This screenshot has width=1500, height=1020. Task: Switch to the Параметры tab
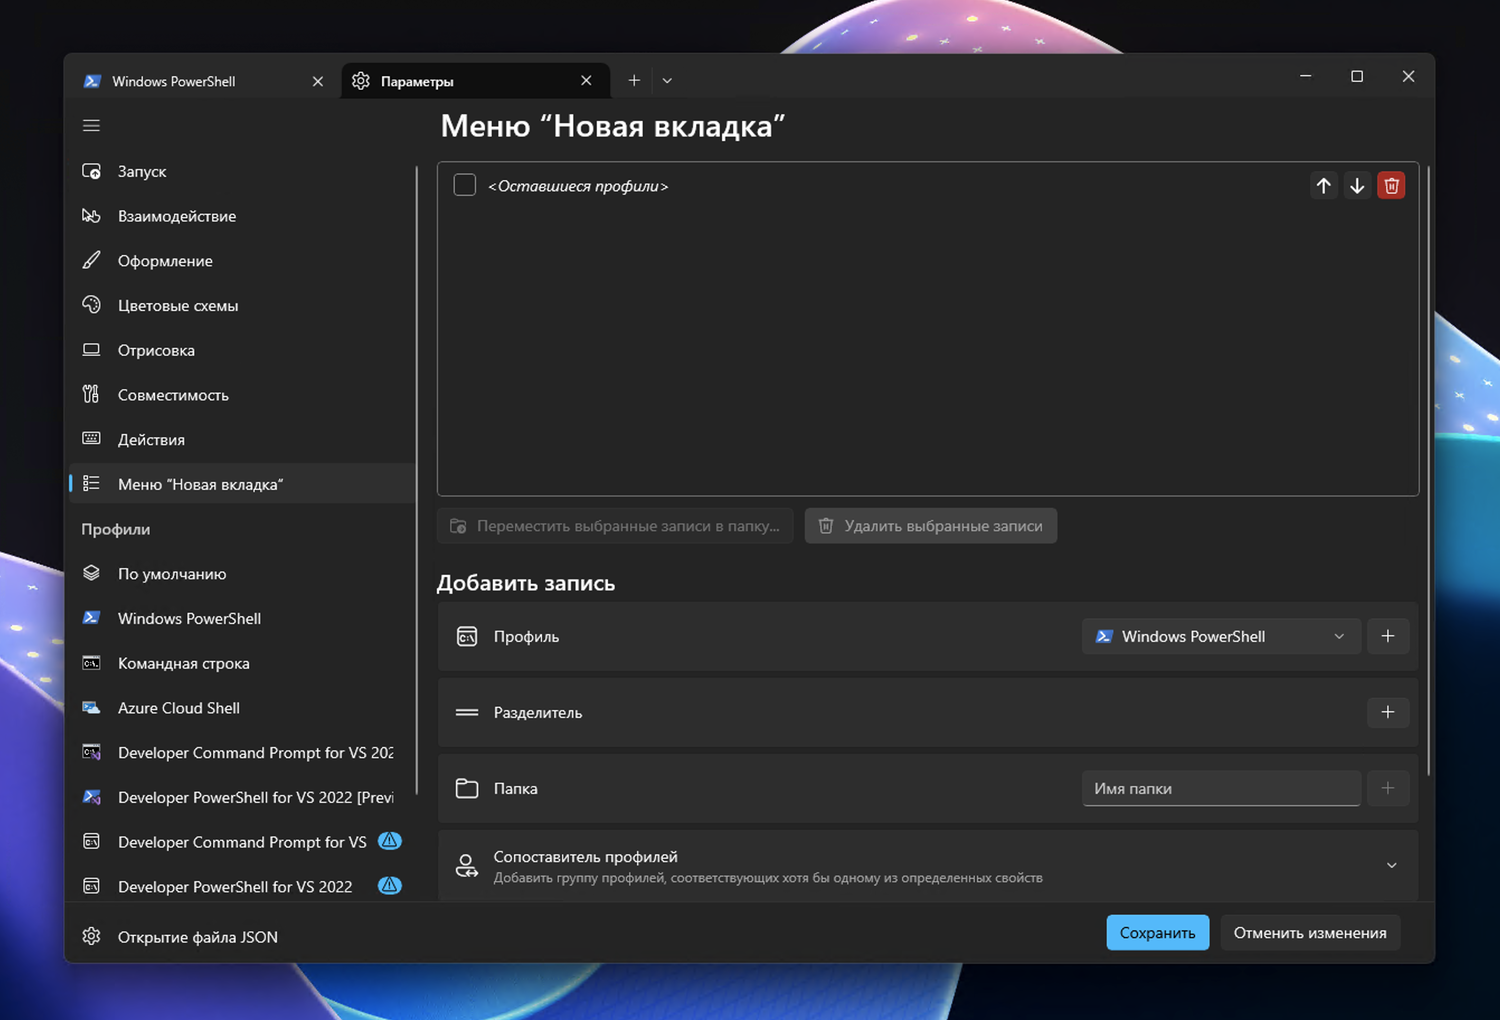coord(473,81)
